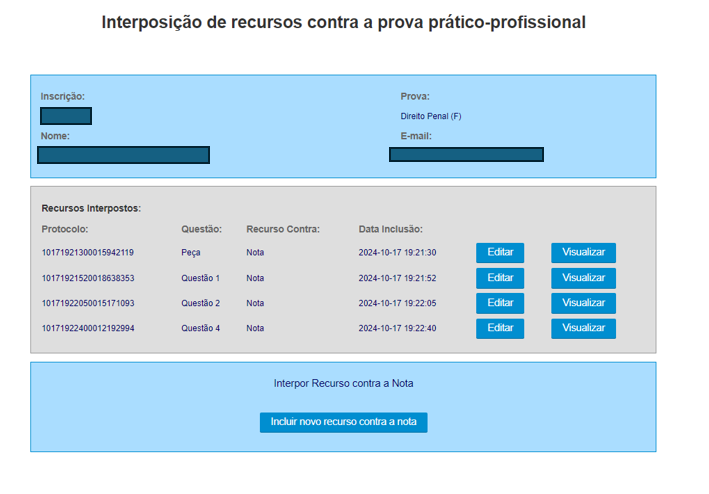The height and width of the screenshot is (494, 709).
Task: Click the Direito Penal (F) exam text
Action: (431, 116)
